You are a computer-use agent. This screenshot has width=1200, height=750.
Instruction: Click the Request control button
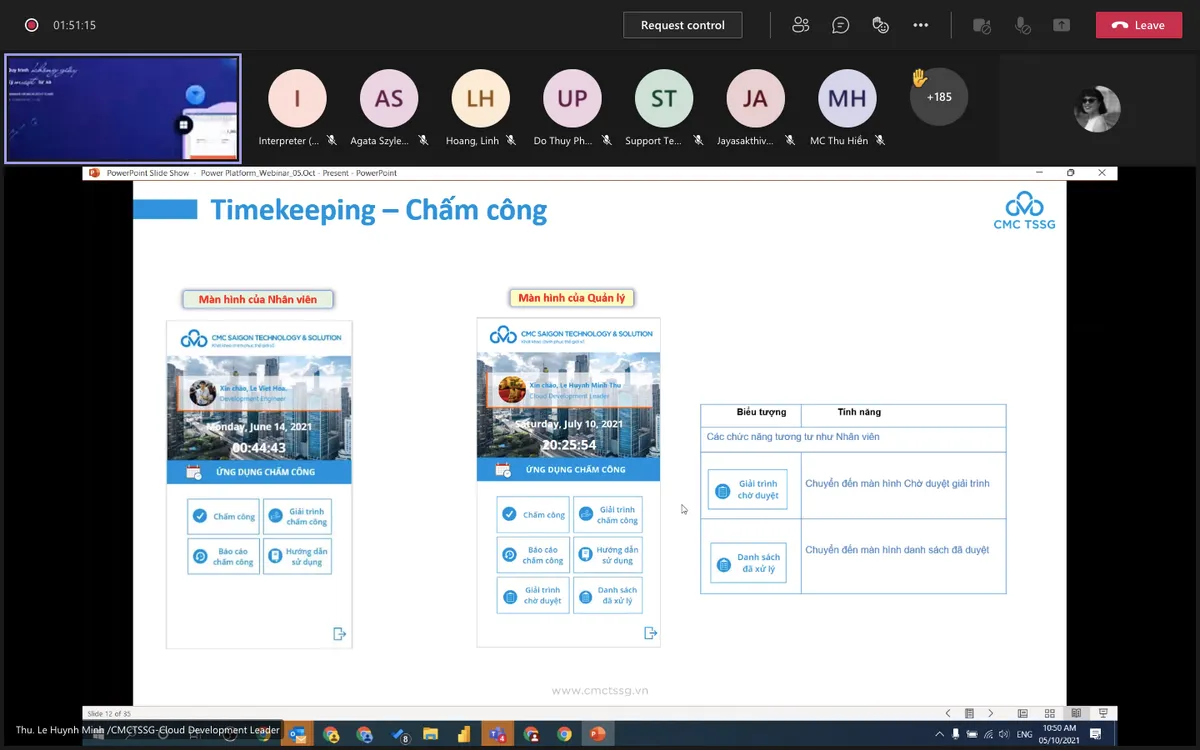pyautogui.click(x=683, y=24)
